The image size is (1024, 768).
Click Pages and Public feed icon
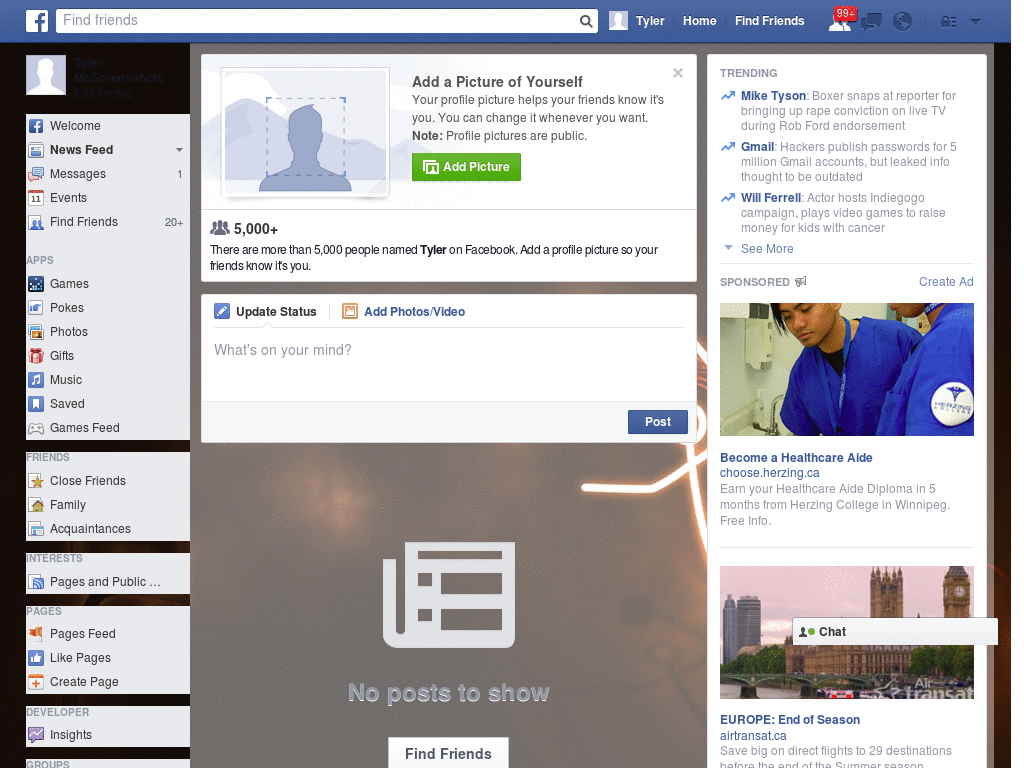pos(36,582)
